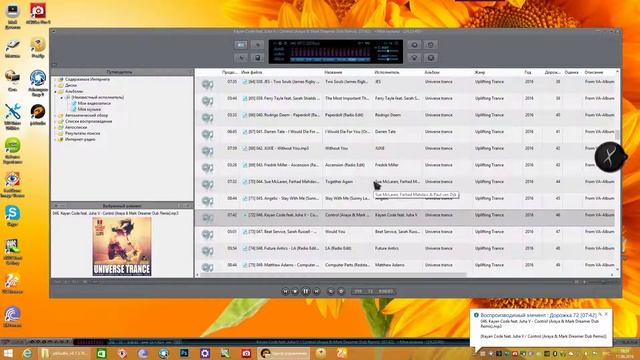Screen dimensions: 640x360
Task: Click the title 'I Would Die For You'
Action: pos(347,132)
